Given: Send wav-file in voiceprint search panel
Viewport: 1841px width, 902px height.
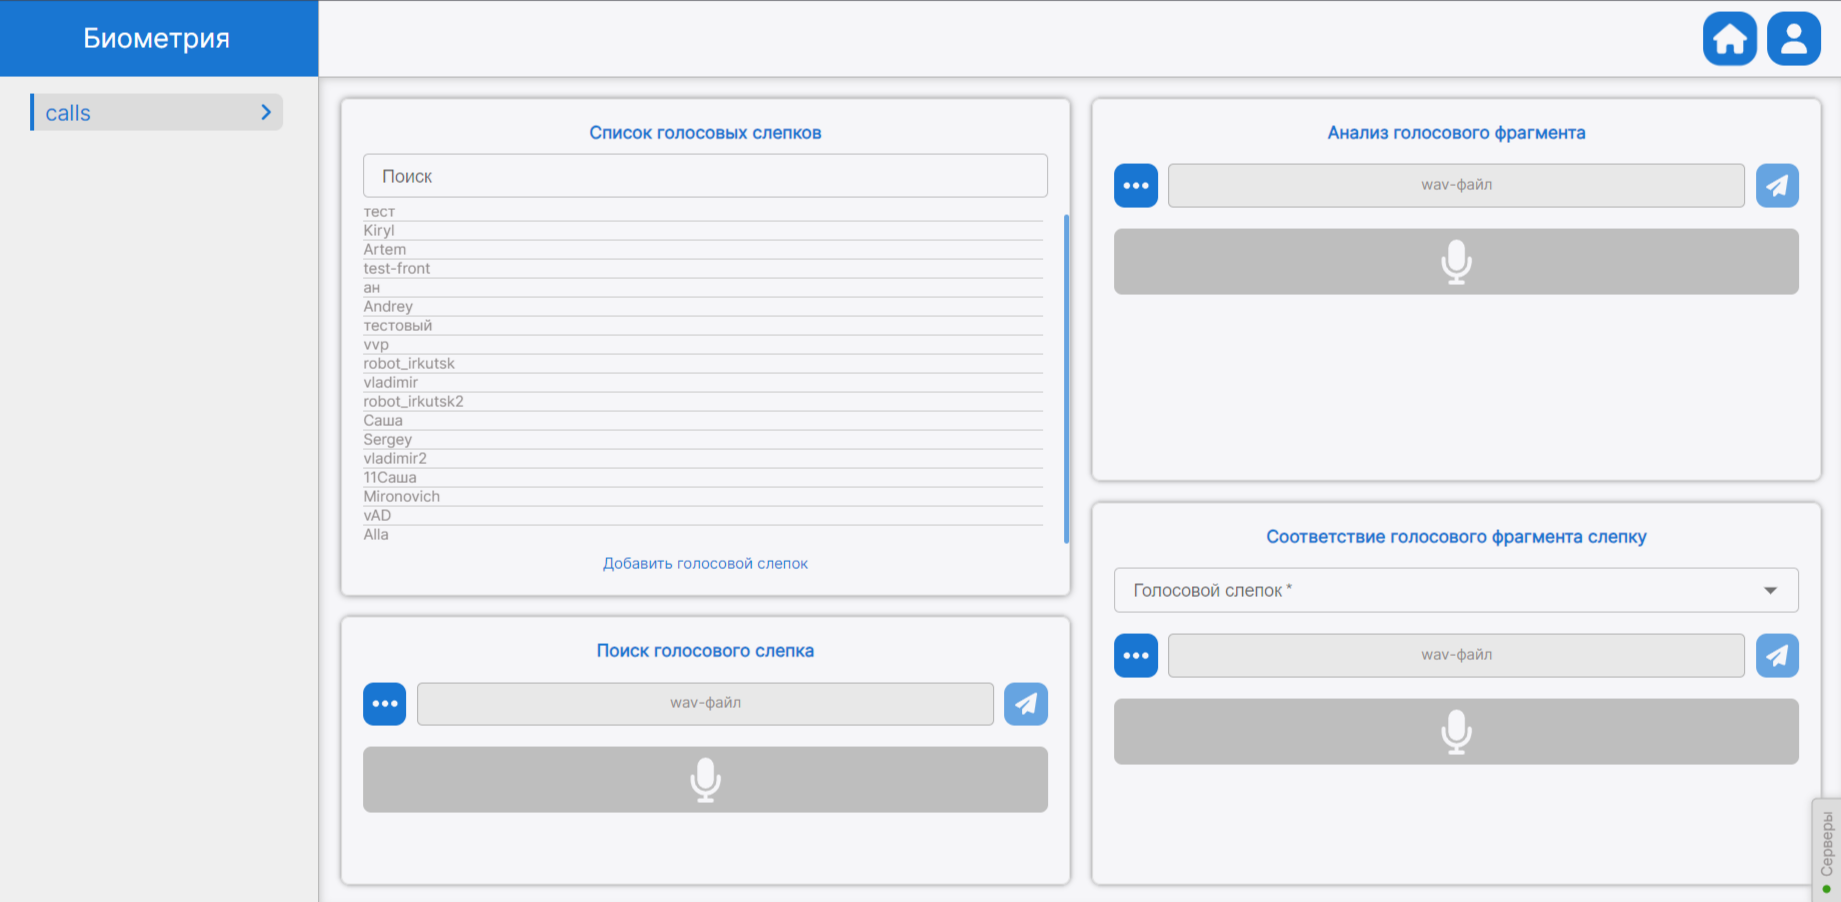Looking at the screenshot, I should (1025, 704).
